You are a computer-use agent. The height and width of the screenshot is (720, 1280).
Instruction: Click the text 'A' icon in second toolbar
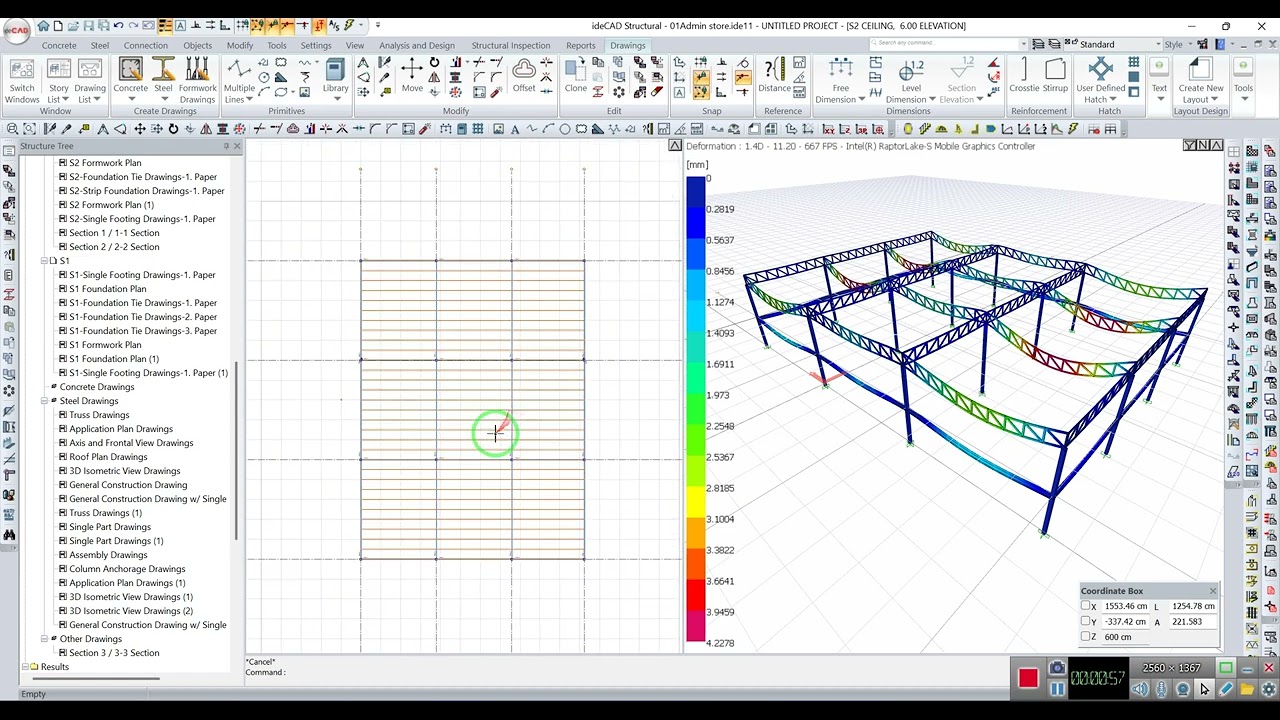coord(515,129)
